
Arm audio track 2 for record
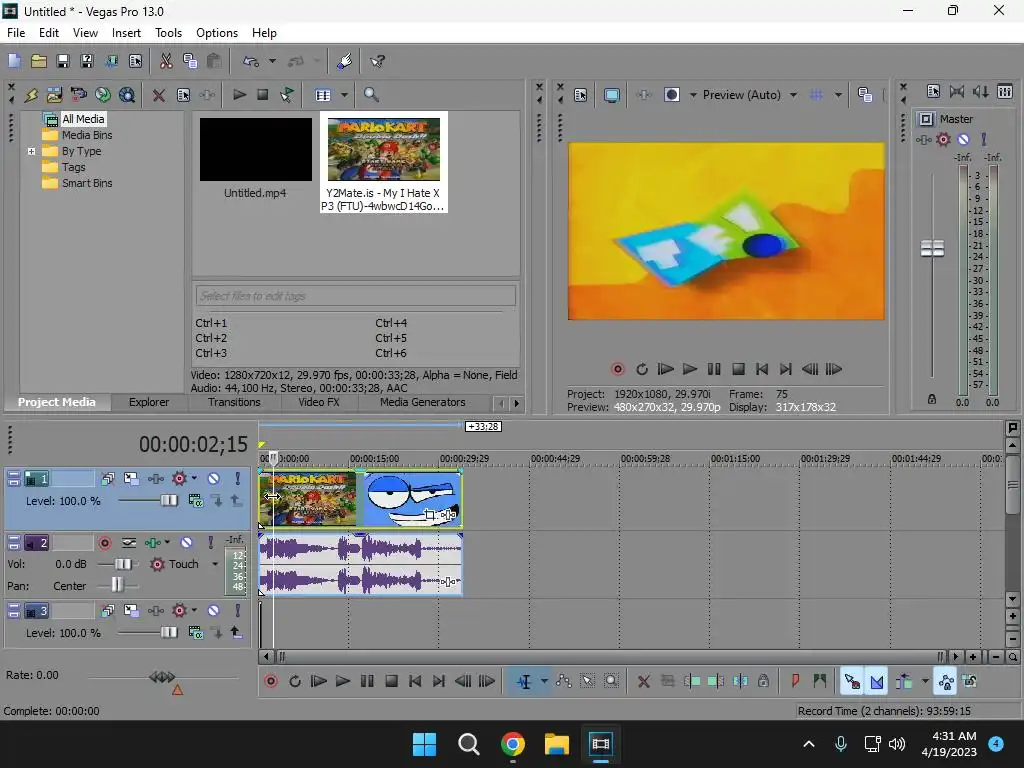point(104,543)
